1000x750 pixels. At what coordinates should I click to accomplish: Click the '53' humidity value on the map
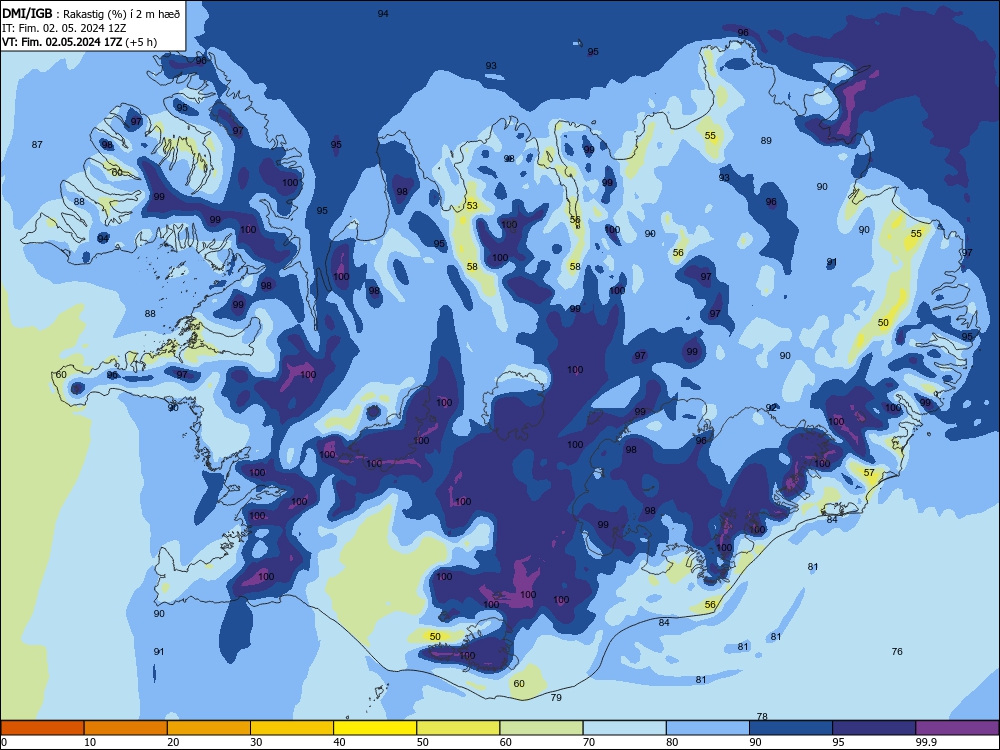tap(472, 205)
